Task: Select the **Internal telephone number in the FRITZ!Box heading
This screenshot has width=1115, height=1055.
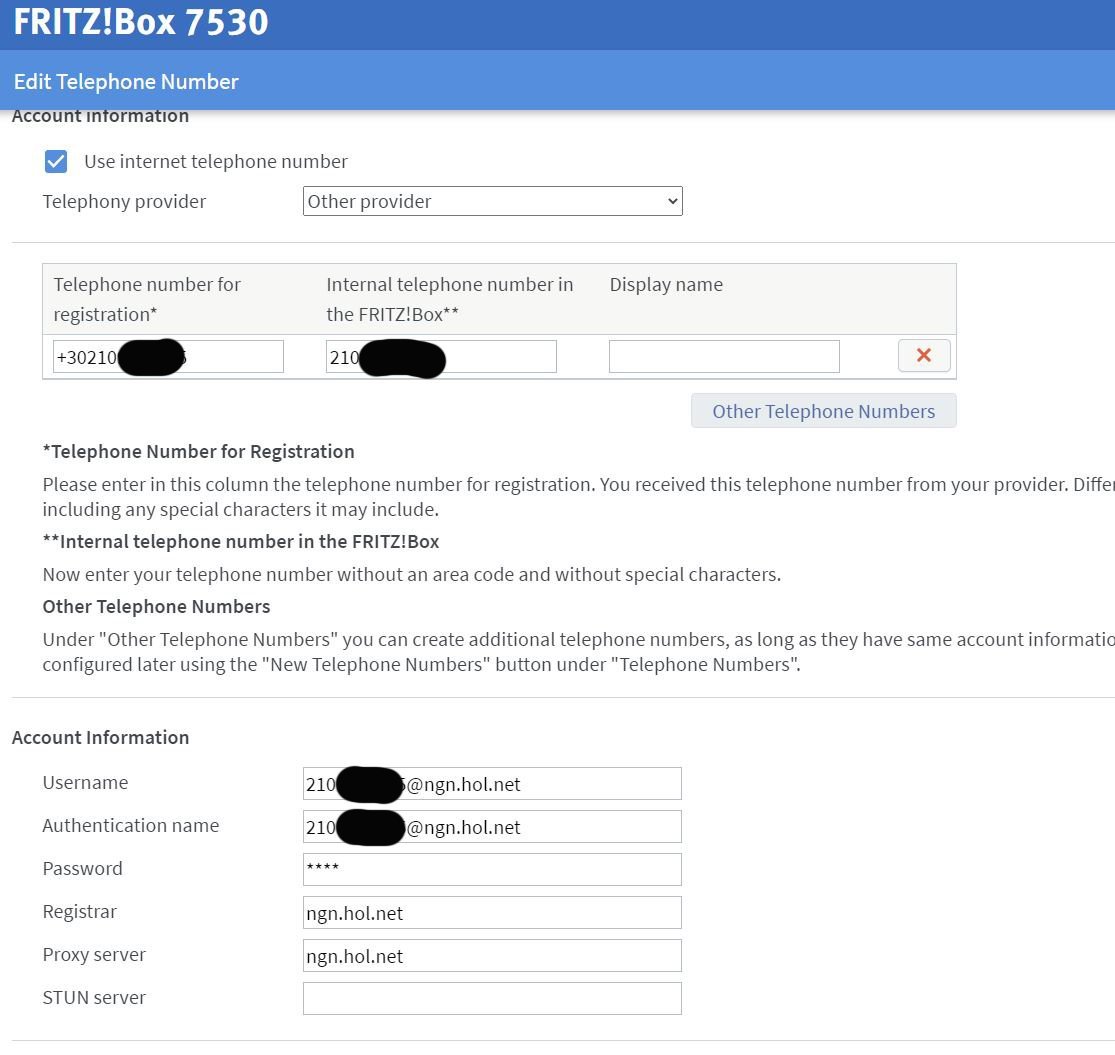Action: pyautogui.click(x=240, y=542)
